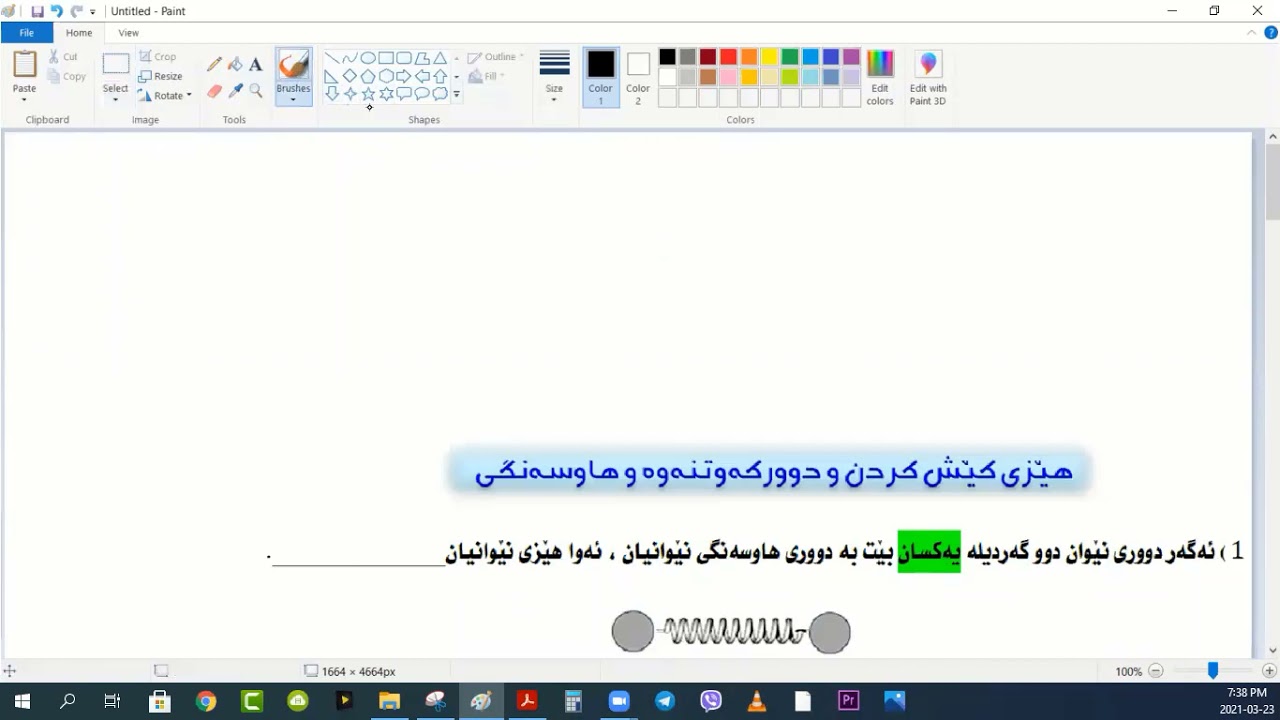The height and width of the screenshot is (720, 1280).
Task: Click the Save icon in title bar
Action: tap(37, 11)
